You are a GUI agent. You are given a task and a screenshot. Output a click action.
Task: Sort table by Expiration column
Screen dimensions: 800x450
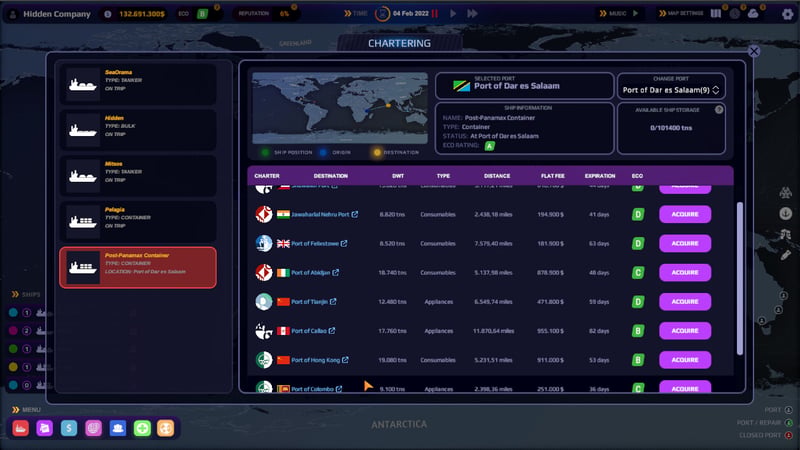[600, 176]
